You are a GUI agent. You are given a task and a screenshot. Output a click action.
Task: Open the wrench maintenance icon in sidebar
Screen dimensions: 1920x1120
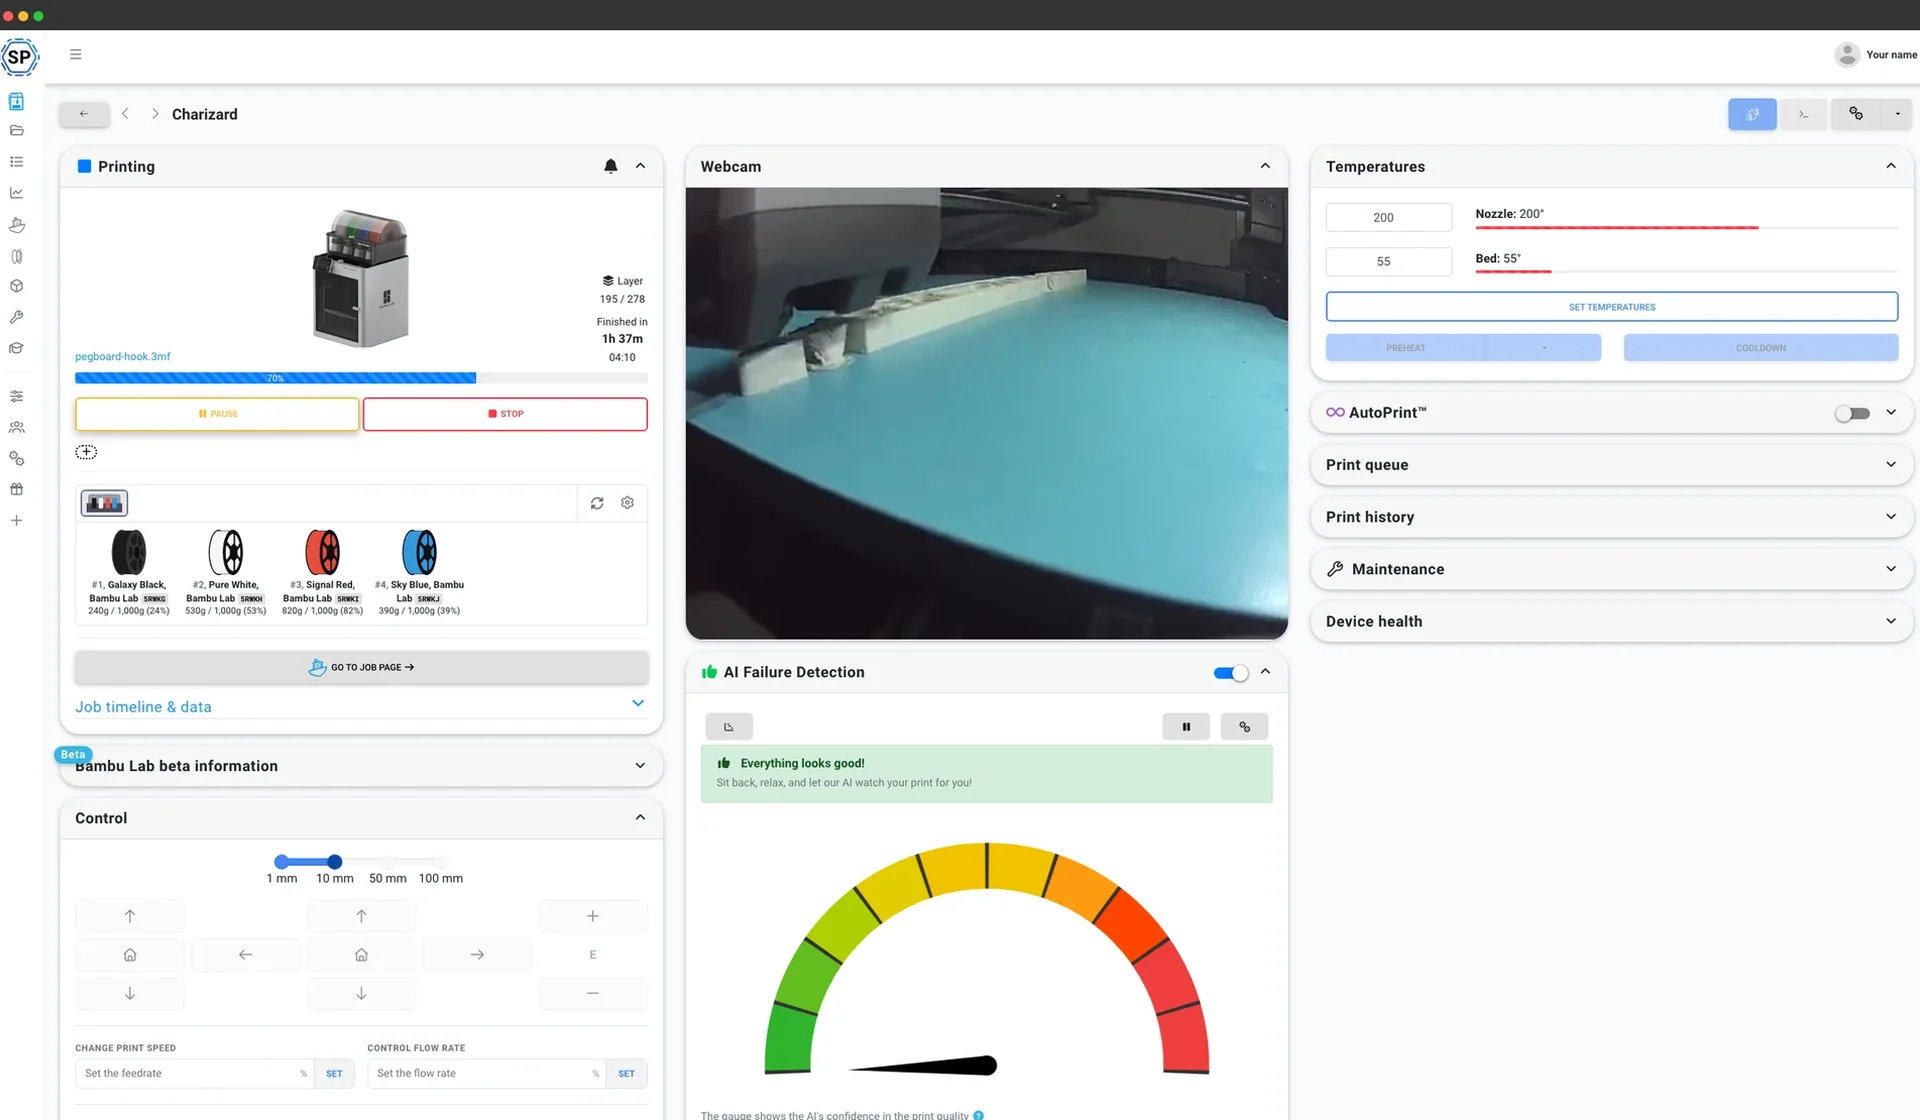(x=16, y=317)
